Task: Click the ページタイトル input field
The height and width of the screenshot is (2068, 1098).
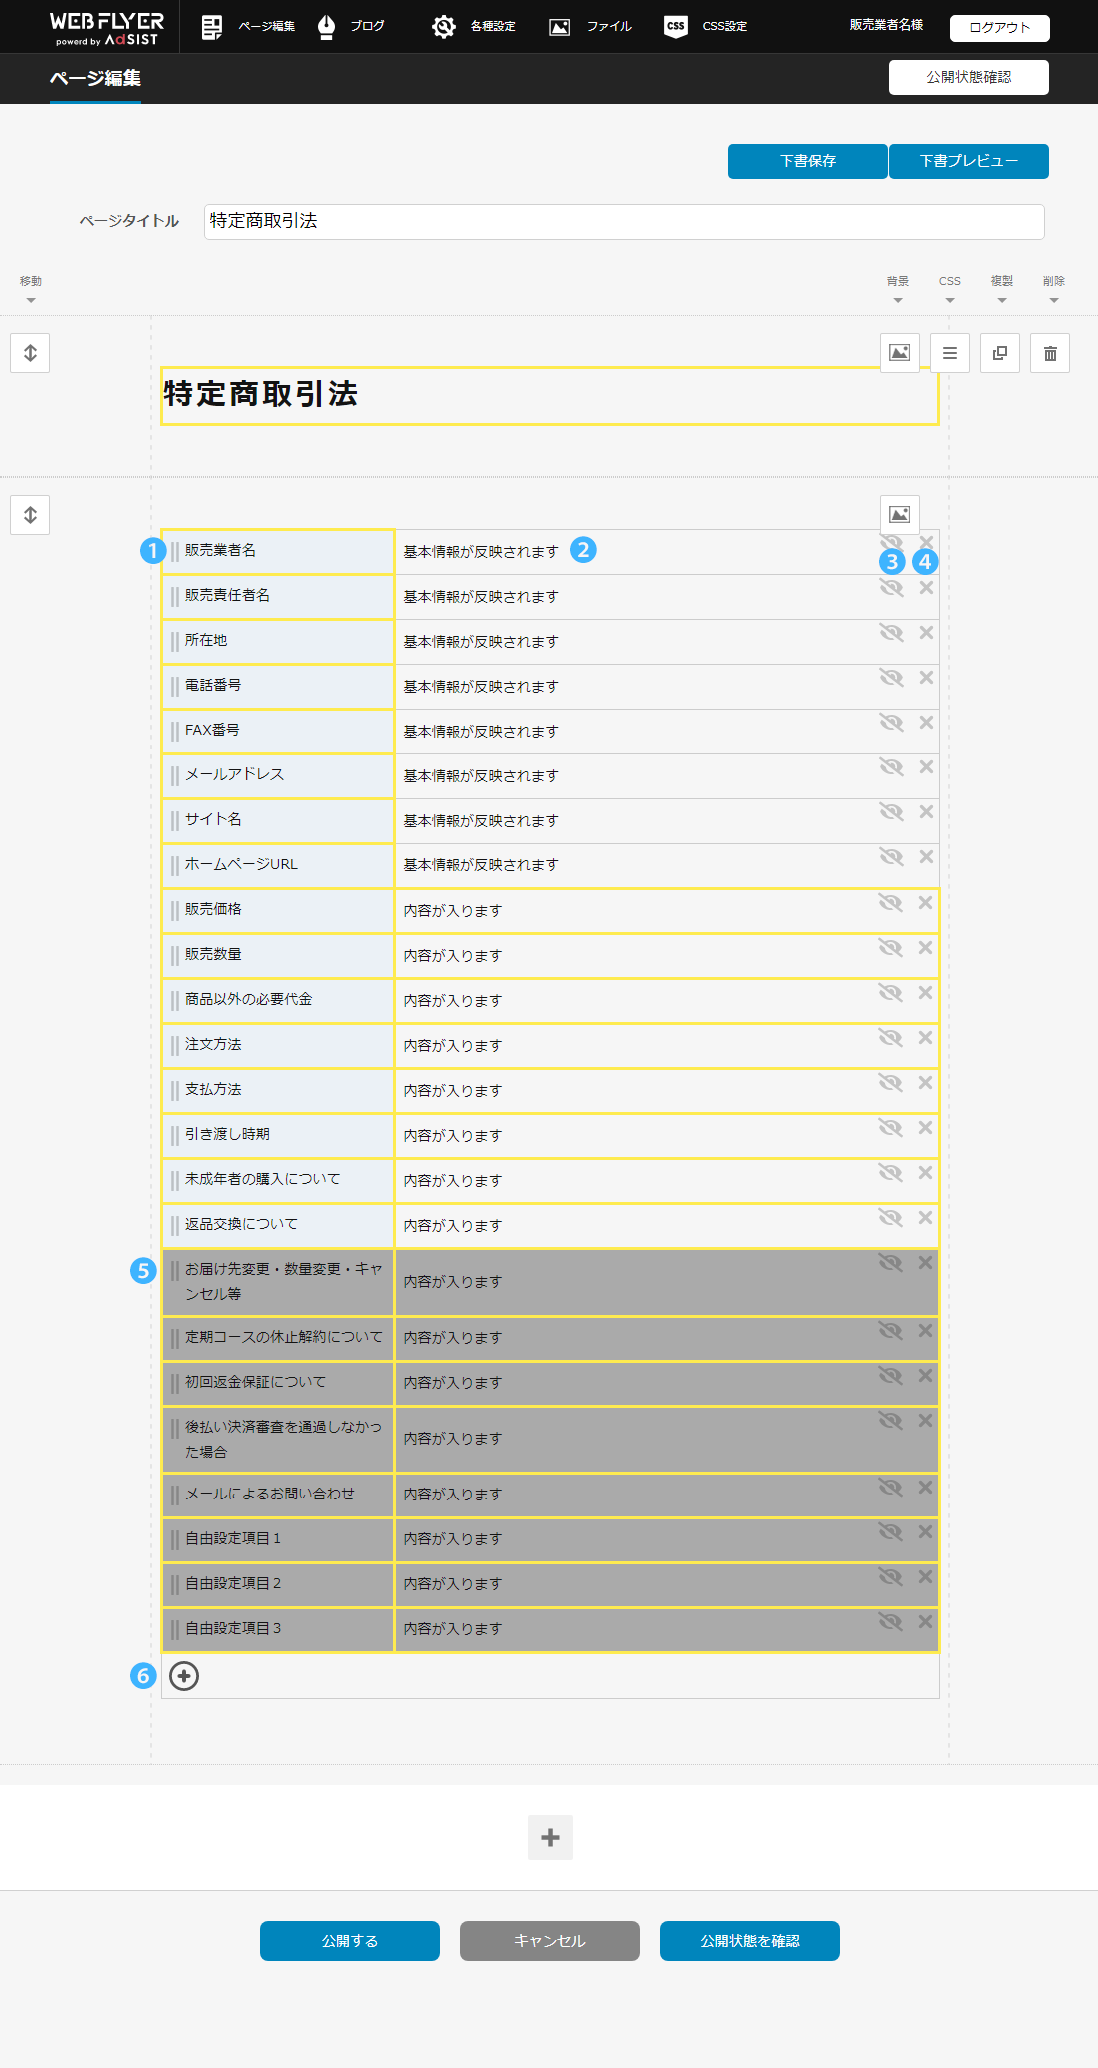Action: click(x=624, y=221)
